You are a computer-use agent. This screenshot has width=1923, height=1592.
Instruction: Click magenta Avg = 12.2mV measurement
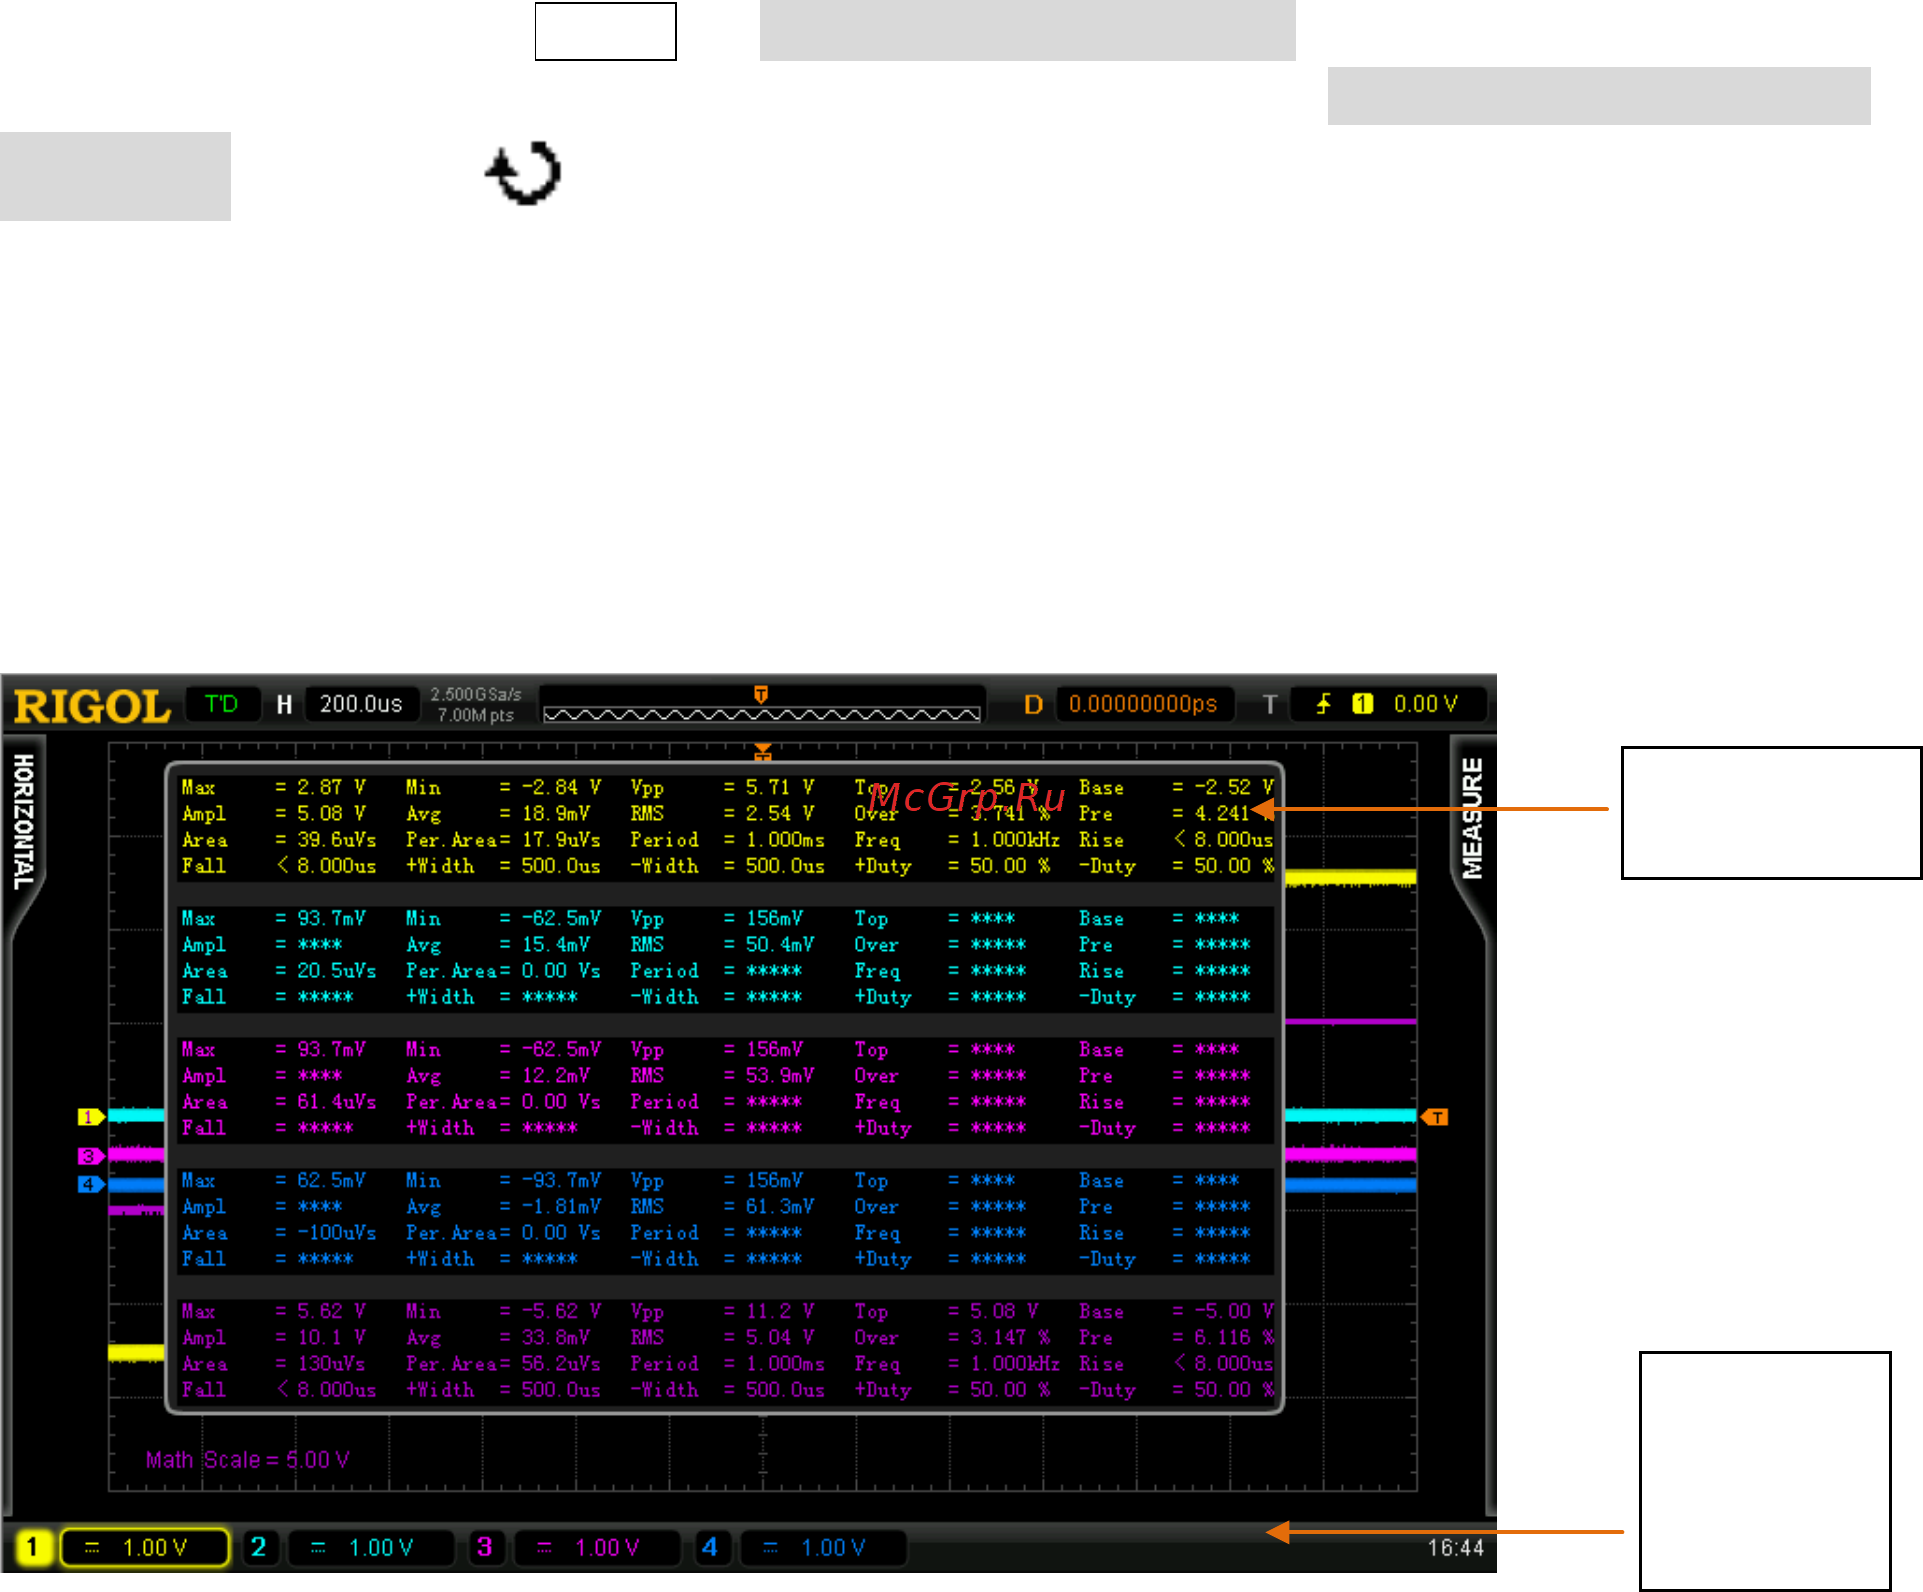(498, 1076)
